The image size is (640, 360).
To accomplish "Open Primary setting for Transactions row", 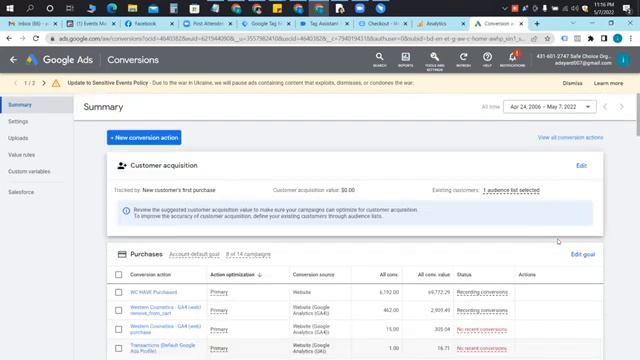I will (x=219, y=348).
